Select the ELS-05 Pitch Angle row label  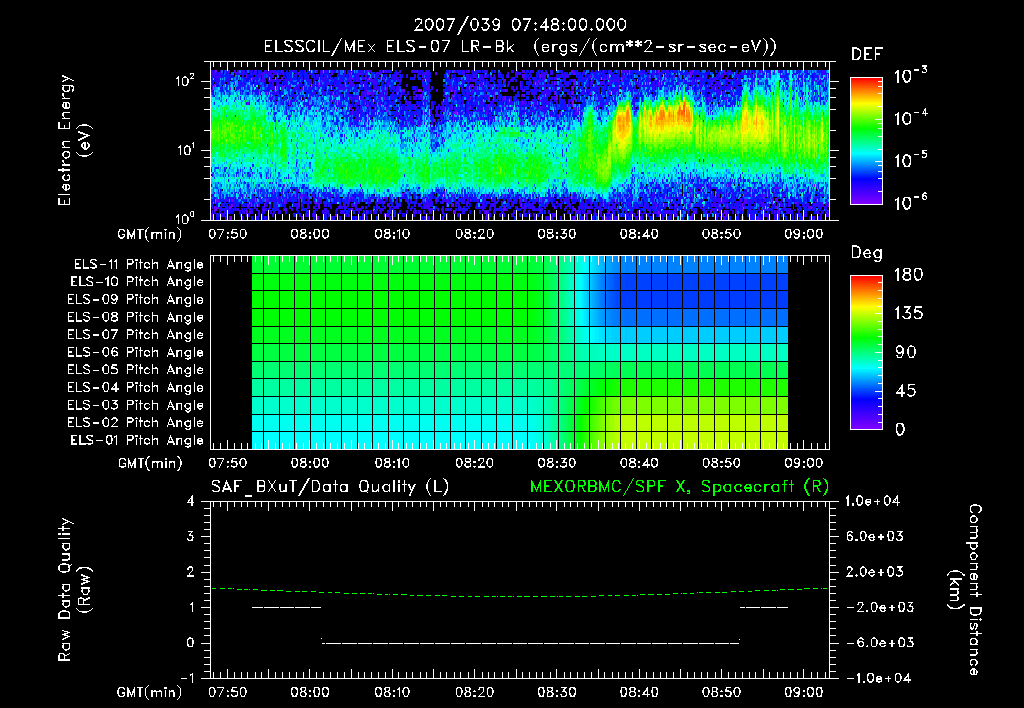(136, 370)
